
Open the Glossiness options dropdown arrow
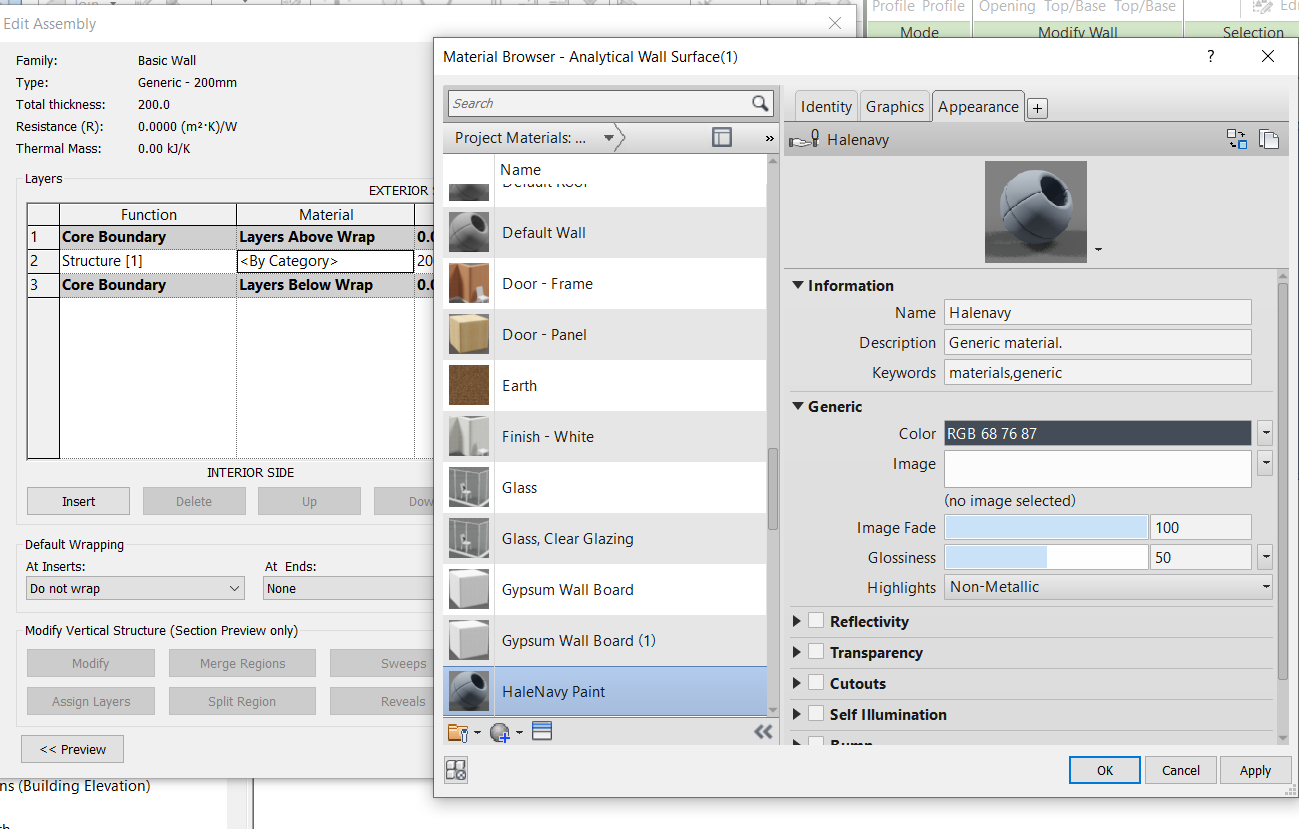click(1265, 557)
